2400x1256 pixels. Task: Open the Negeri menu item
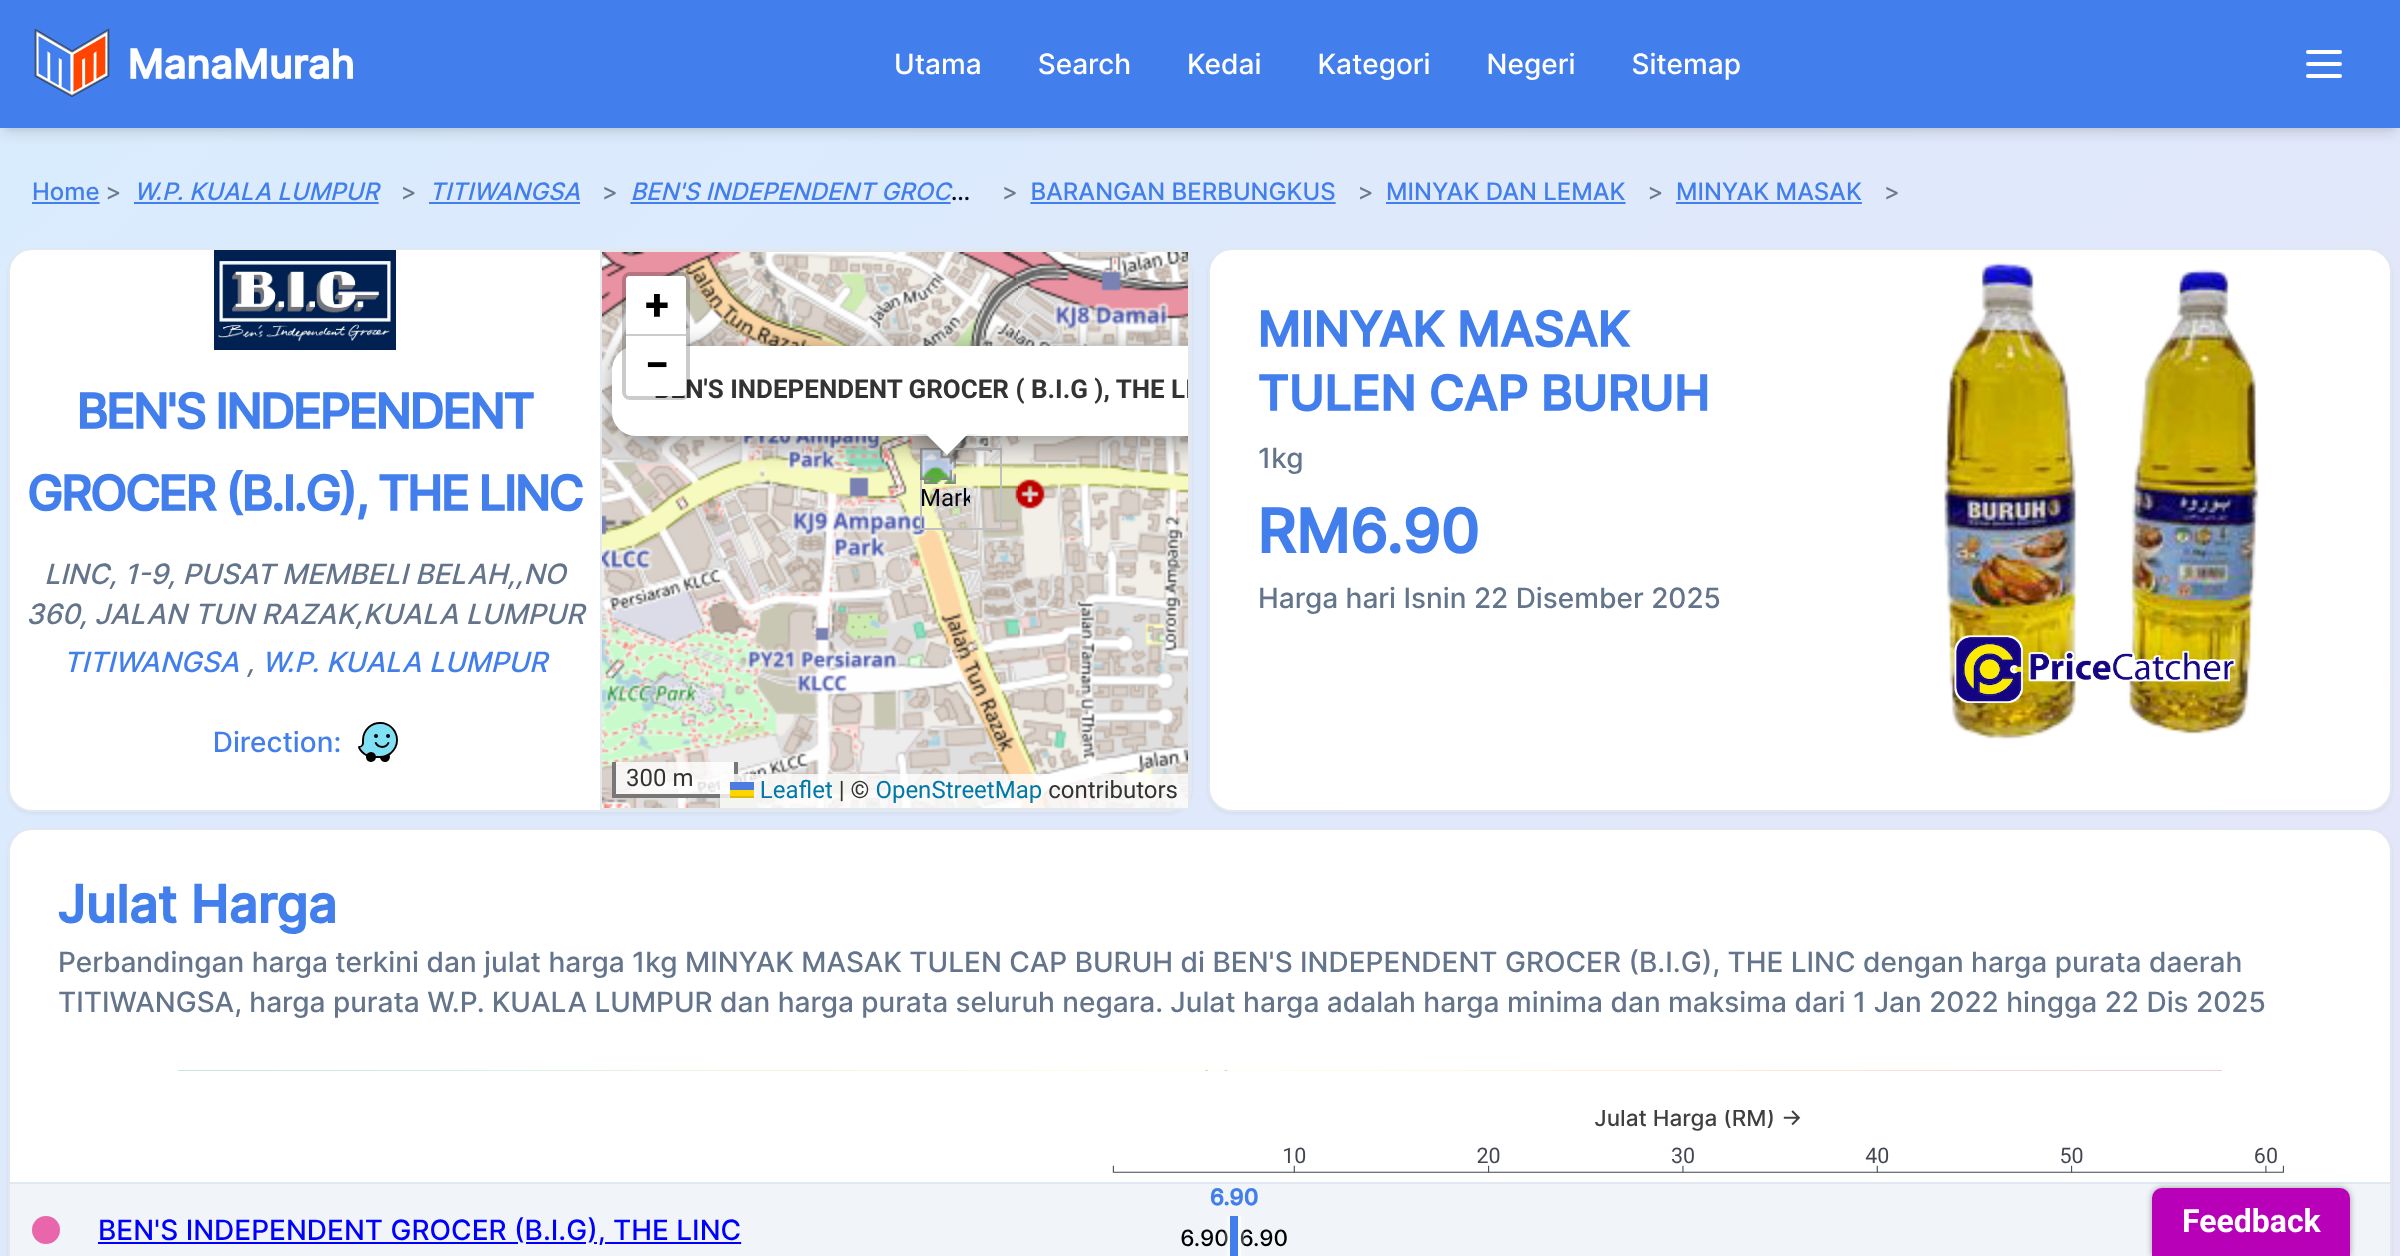tap(1530, 64)
